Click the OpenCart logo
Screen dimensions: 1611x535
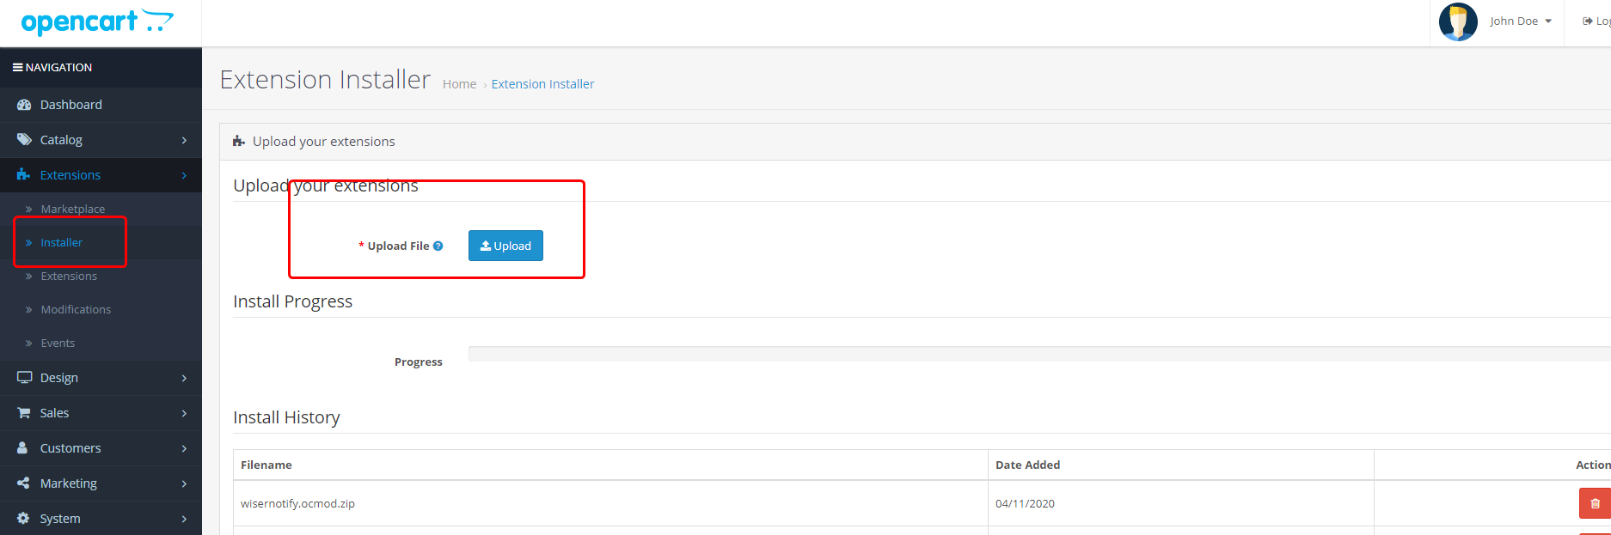coord(97,21)
